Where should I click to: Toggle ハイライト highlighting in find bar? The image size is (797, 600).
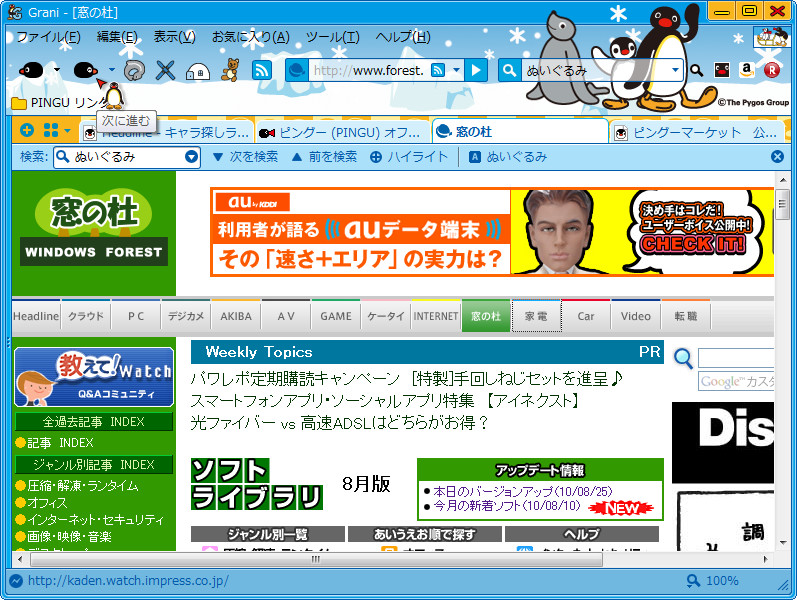(x=409, y=157)
